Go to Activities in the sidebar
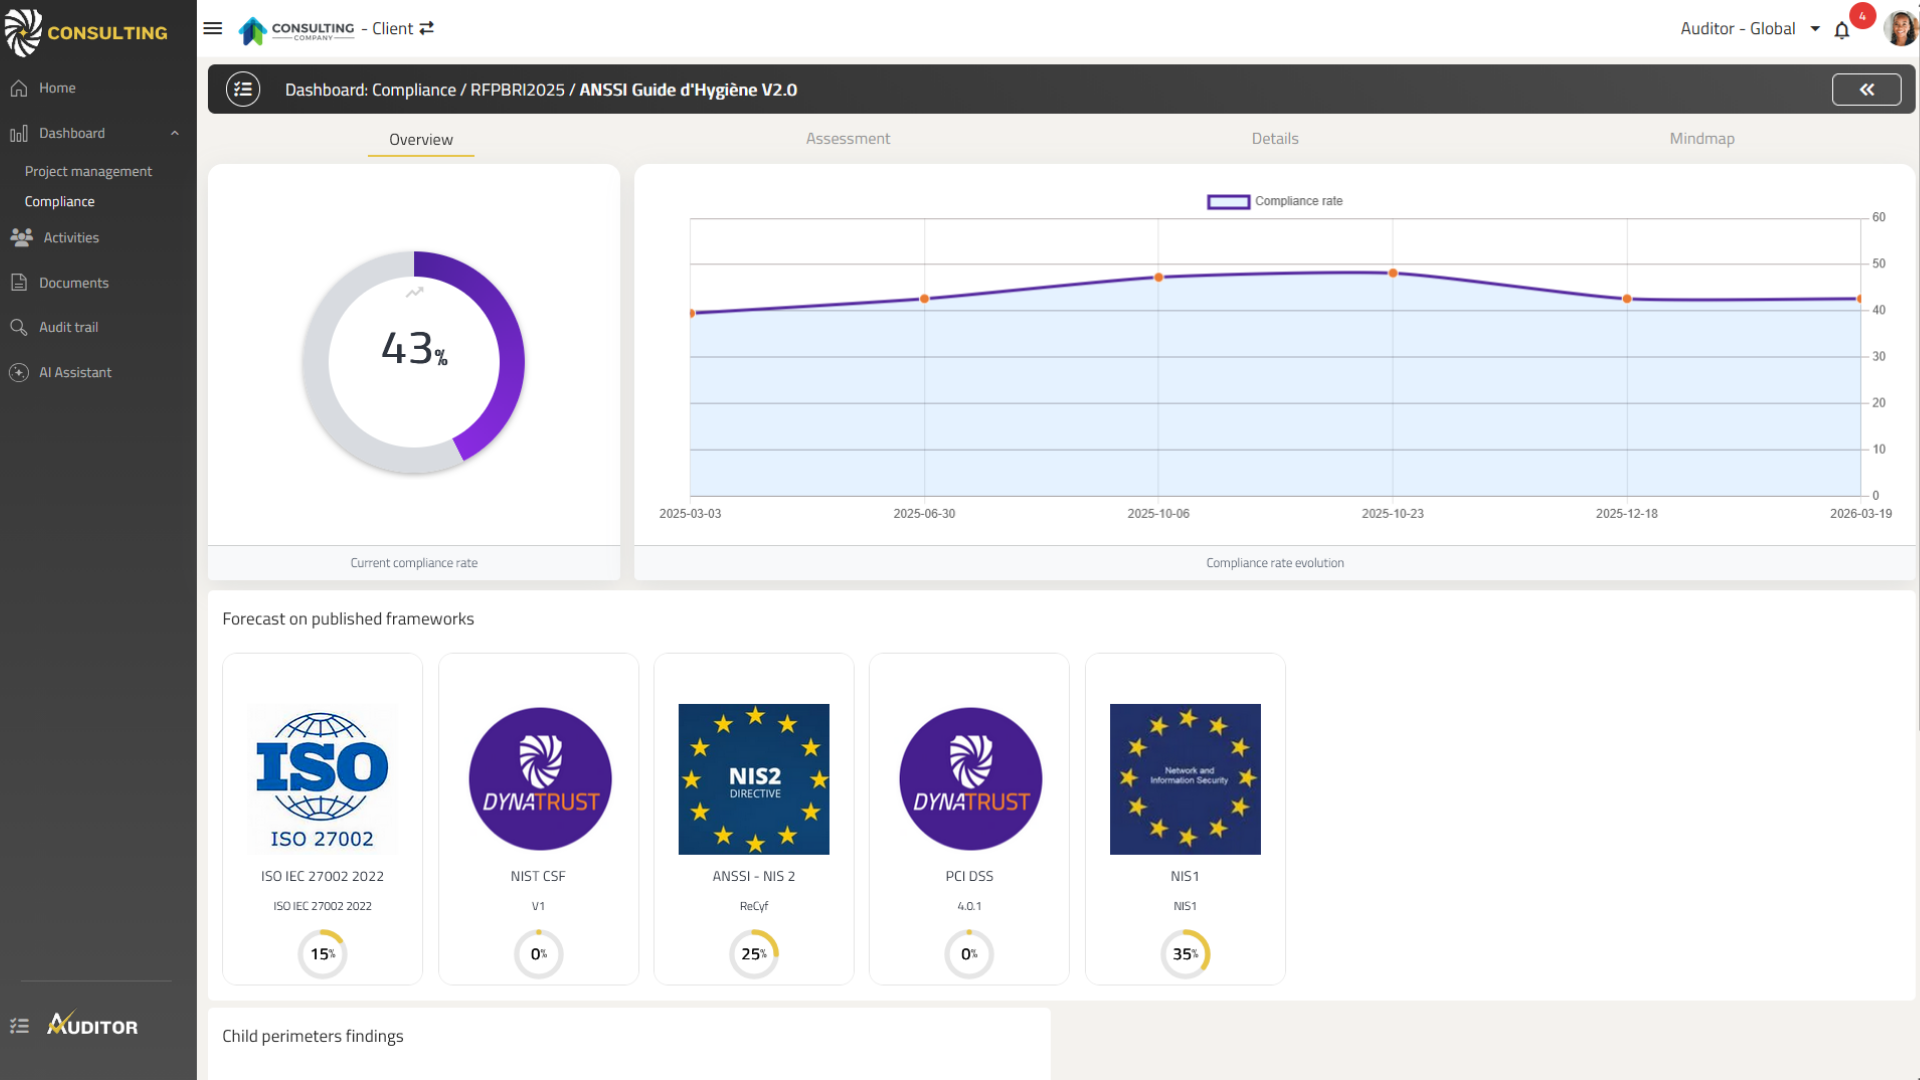1920x1080 pixels. (x=71, y=238)
